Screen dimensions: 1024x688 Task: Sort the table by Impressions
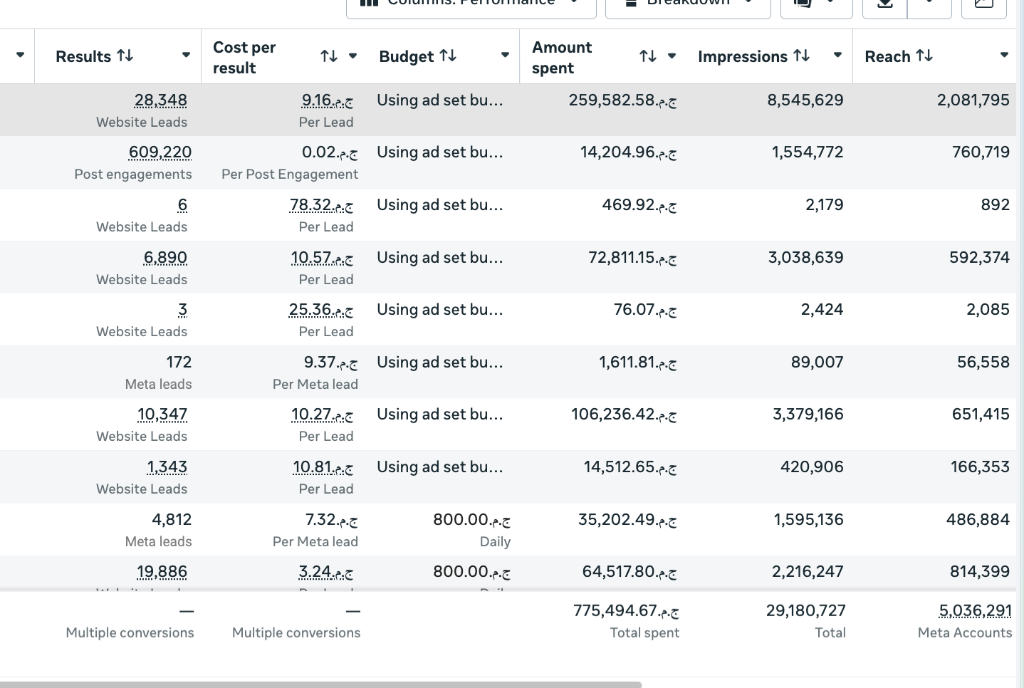point(801,56)
